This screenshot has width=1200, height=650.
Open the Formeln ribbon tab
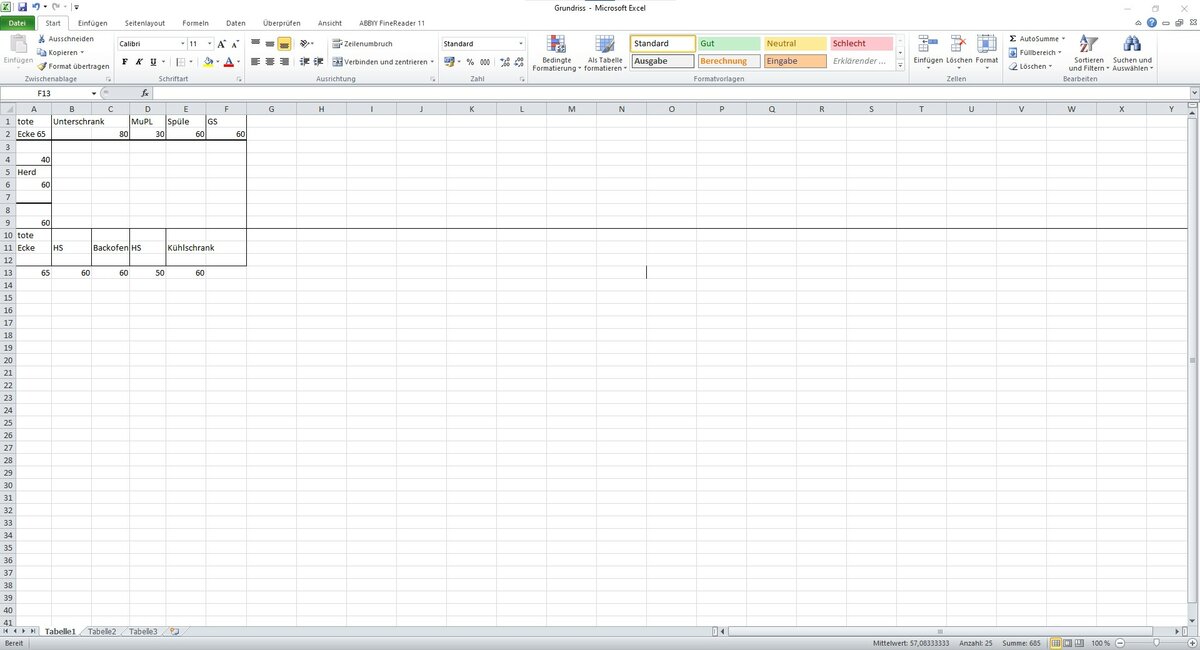point(195,23)
